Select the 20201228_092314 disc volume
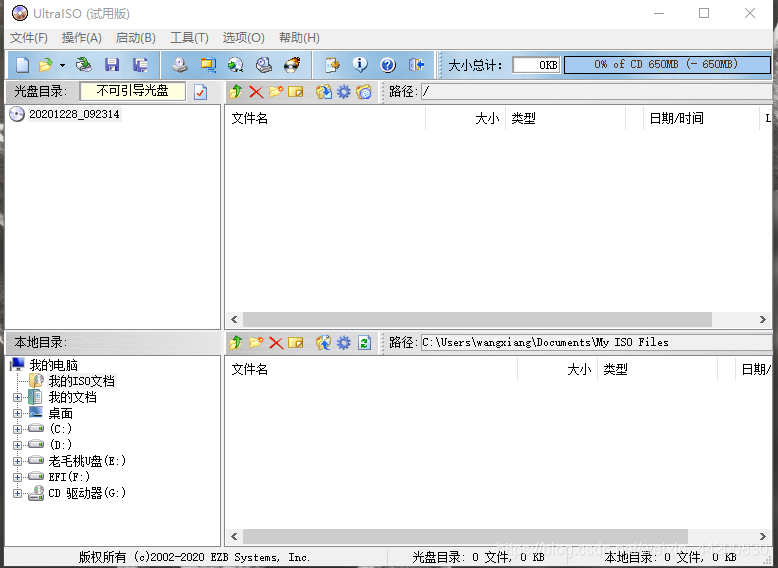 point(74,114)
